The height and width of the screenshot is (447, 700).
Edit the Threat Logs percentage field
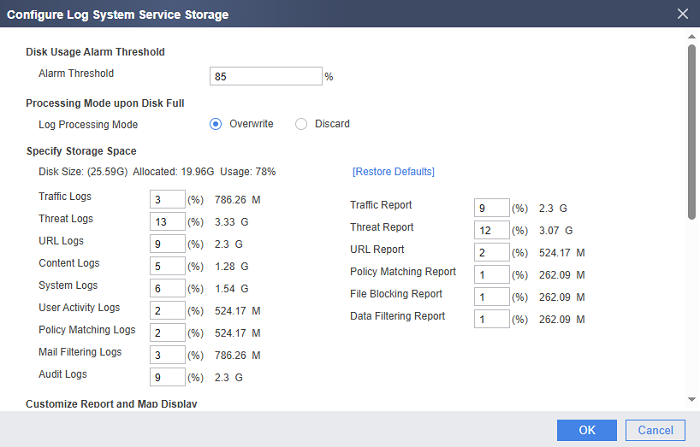[x=167, y=221]
